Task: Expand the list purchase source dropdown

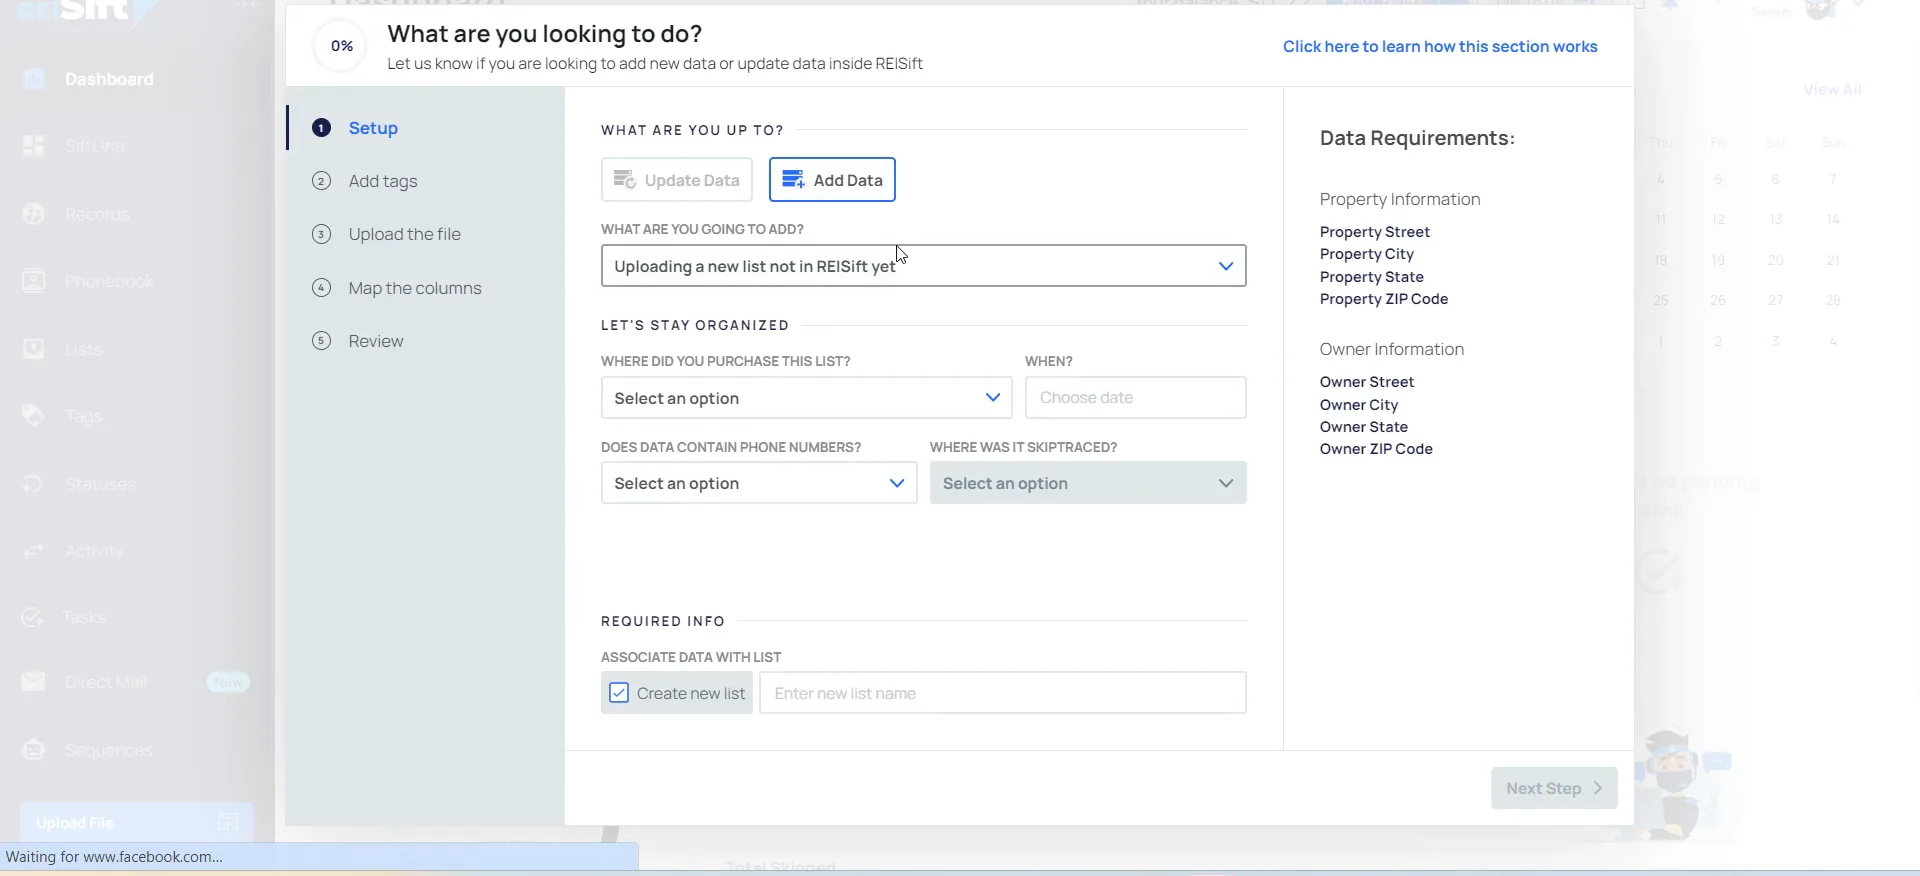Action: pyautogui.click(x=806, y=398)
